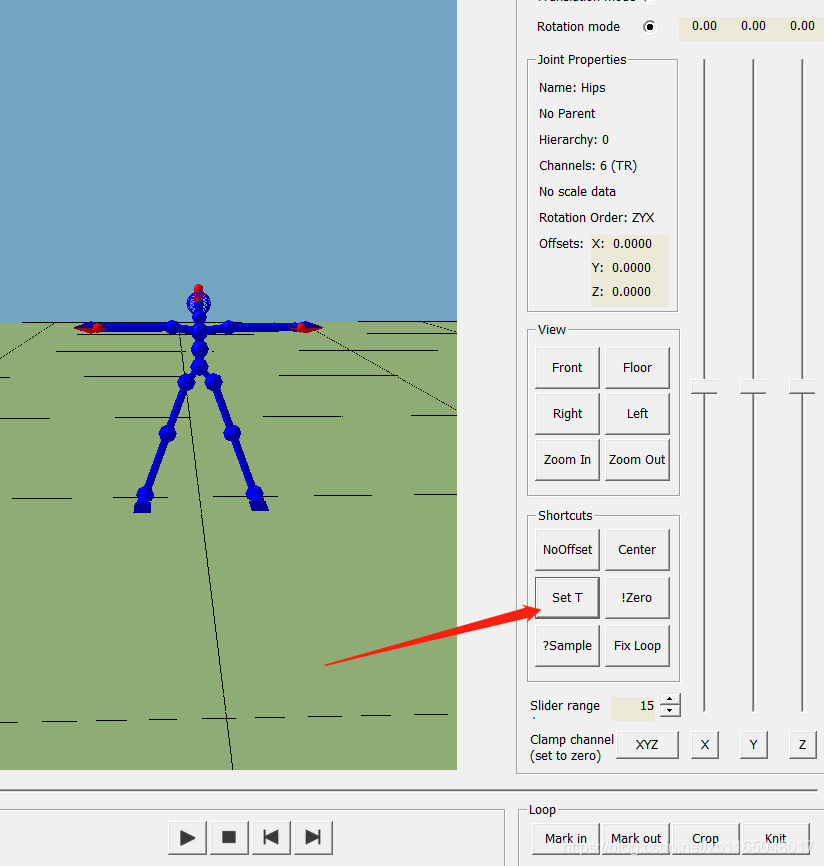The width and height of the screenshot is (824, 866).
Task: Switch to Front view
Action: coord(567,368)
